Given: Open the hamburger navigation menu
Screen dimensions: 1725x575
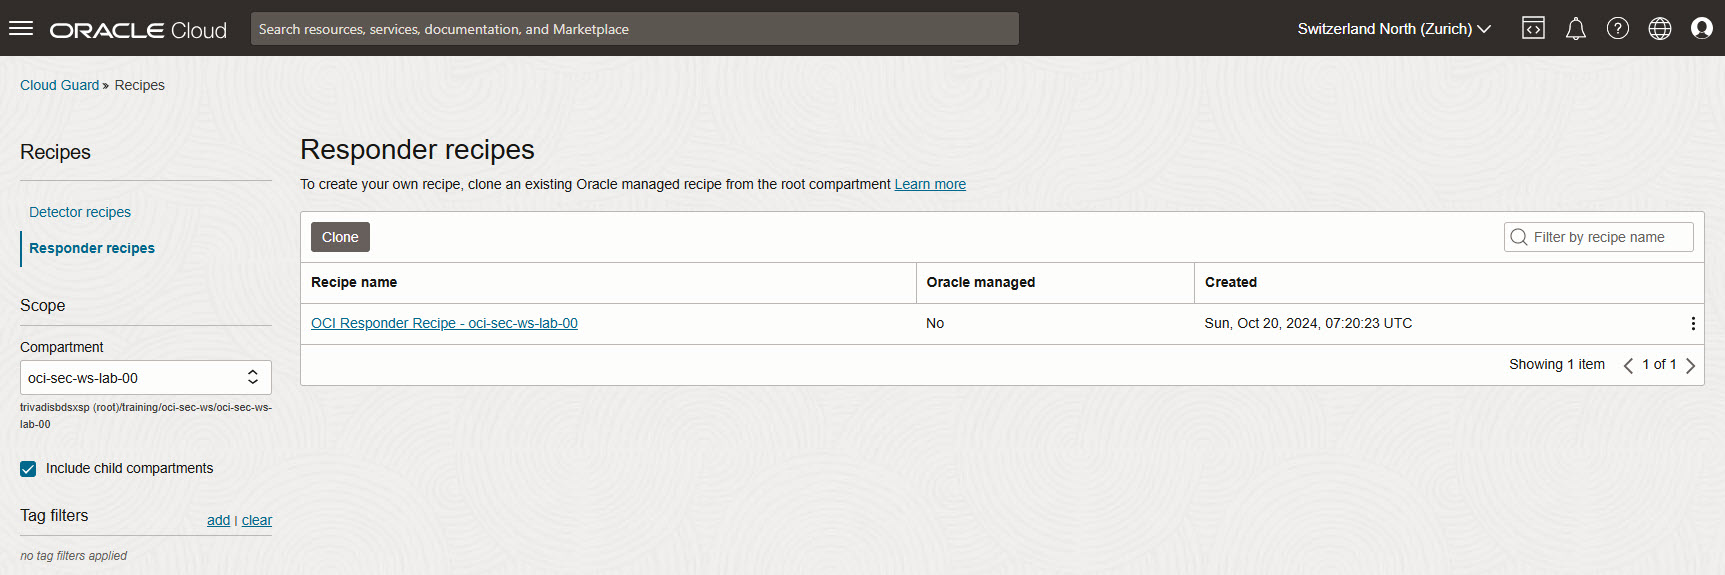Looking at the screenshot, I should [x=21, y=28].
